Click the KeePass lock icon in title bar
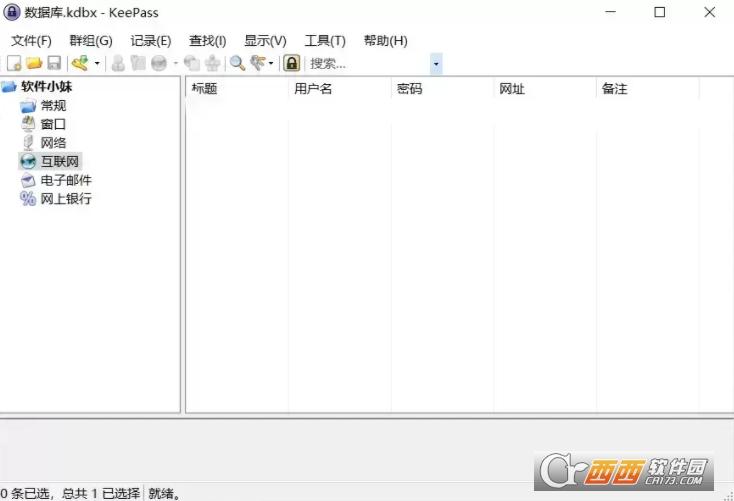This screenshot has height=501, width=734. (11, 12)
